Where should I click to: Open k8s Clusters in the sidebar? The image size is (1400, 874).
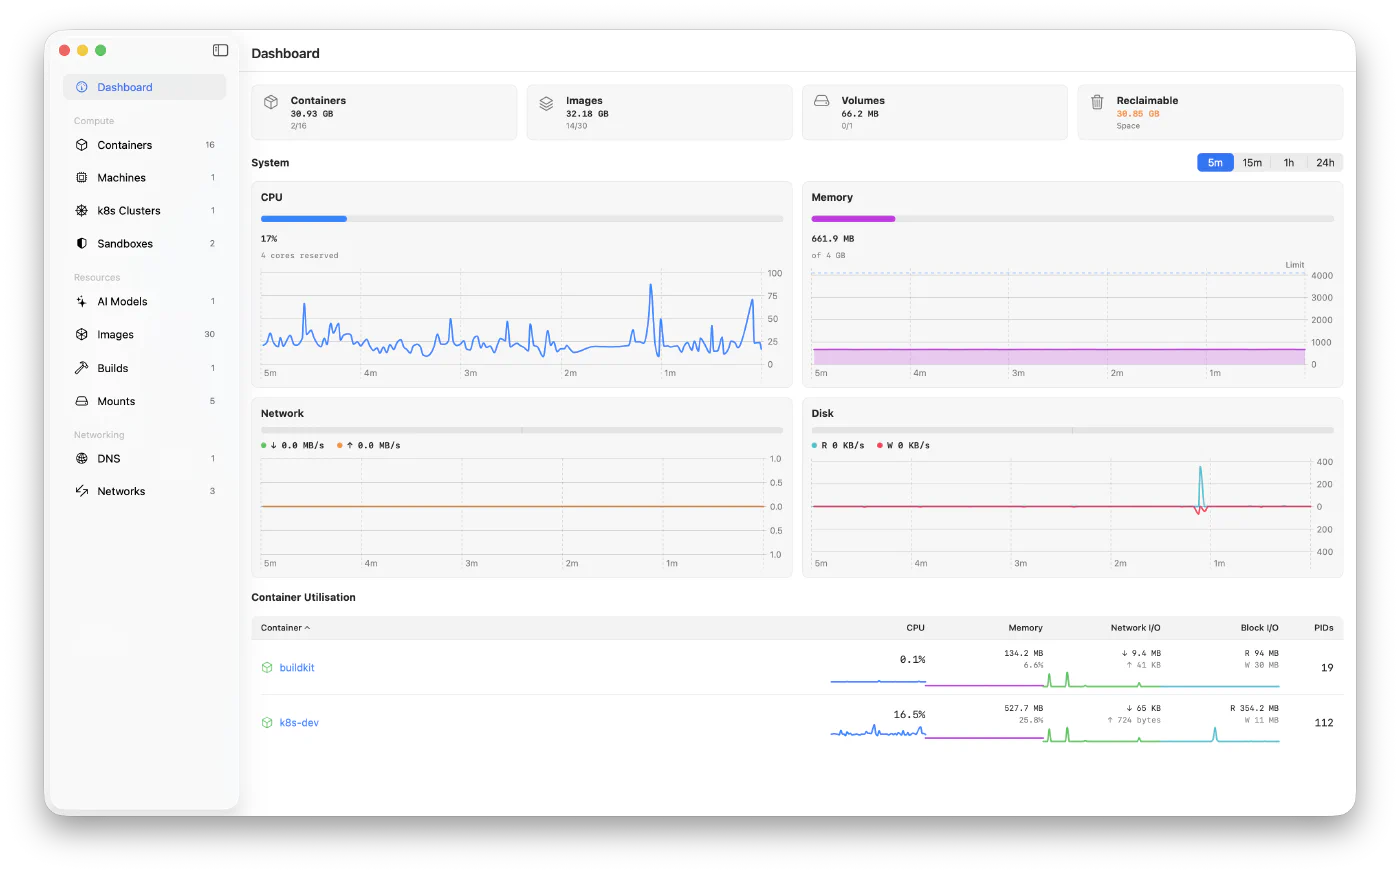[145, 211]
